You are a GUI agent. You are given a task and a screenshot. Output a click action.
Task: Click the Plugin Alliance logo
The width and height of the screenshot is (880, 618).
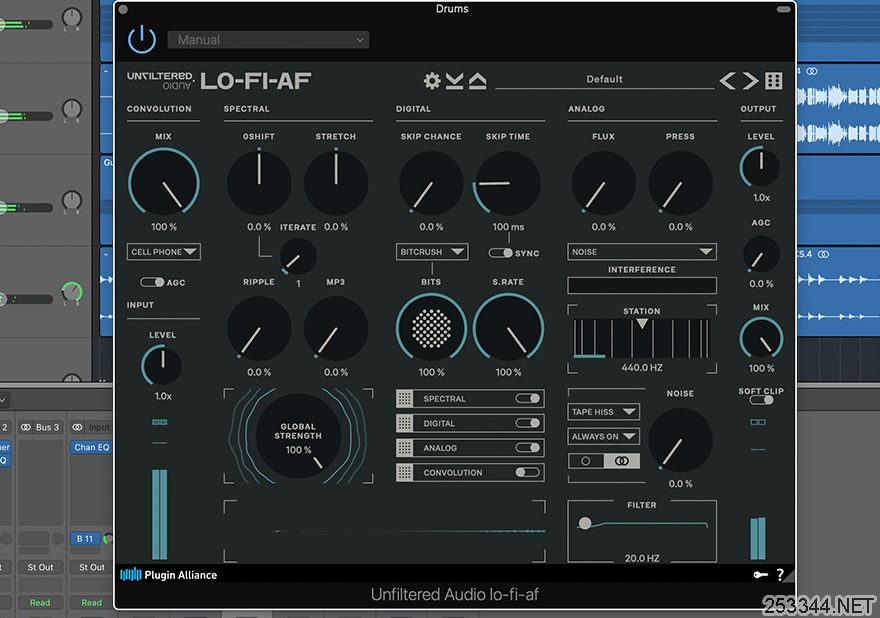[168, 575]
